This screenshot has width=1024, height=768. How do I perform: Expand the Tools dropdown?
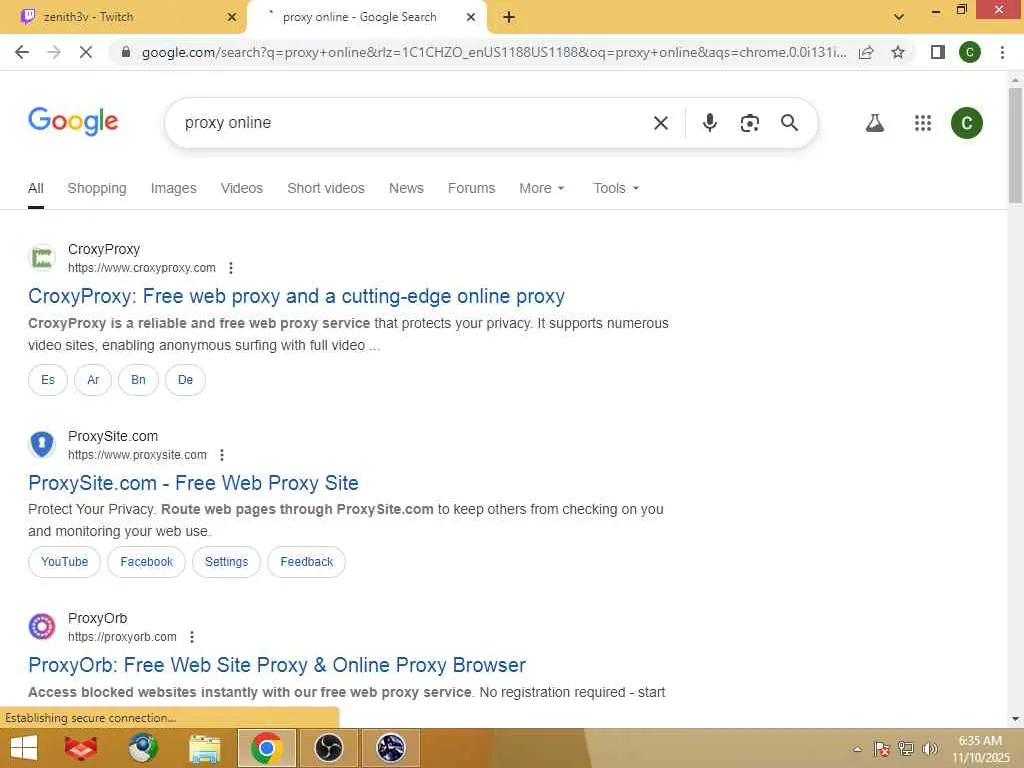click(616, 188)
